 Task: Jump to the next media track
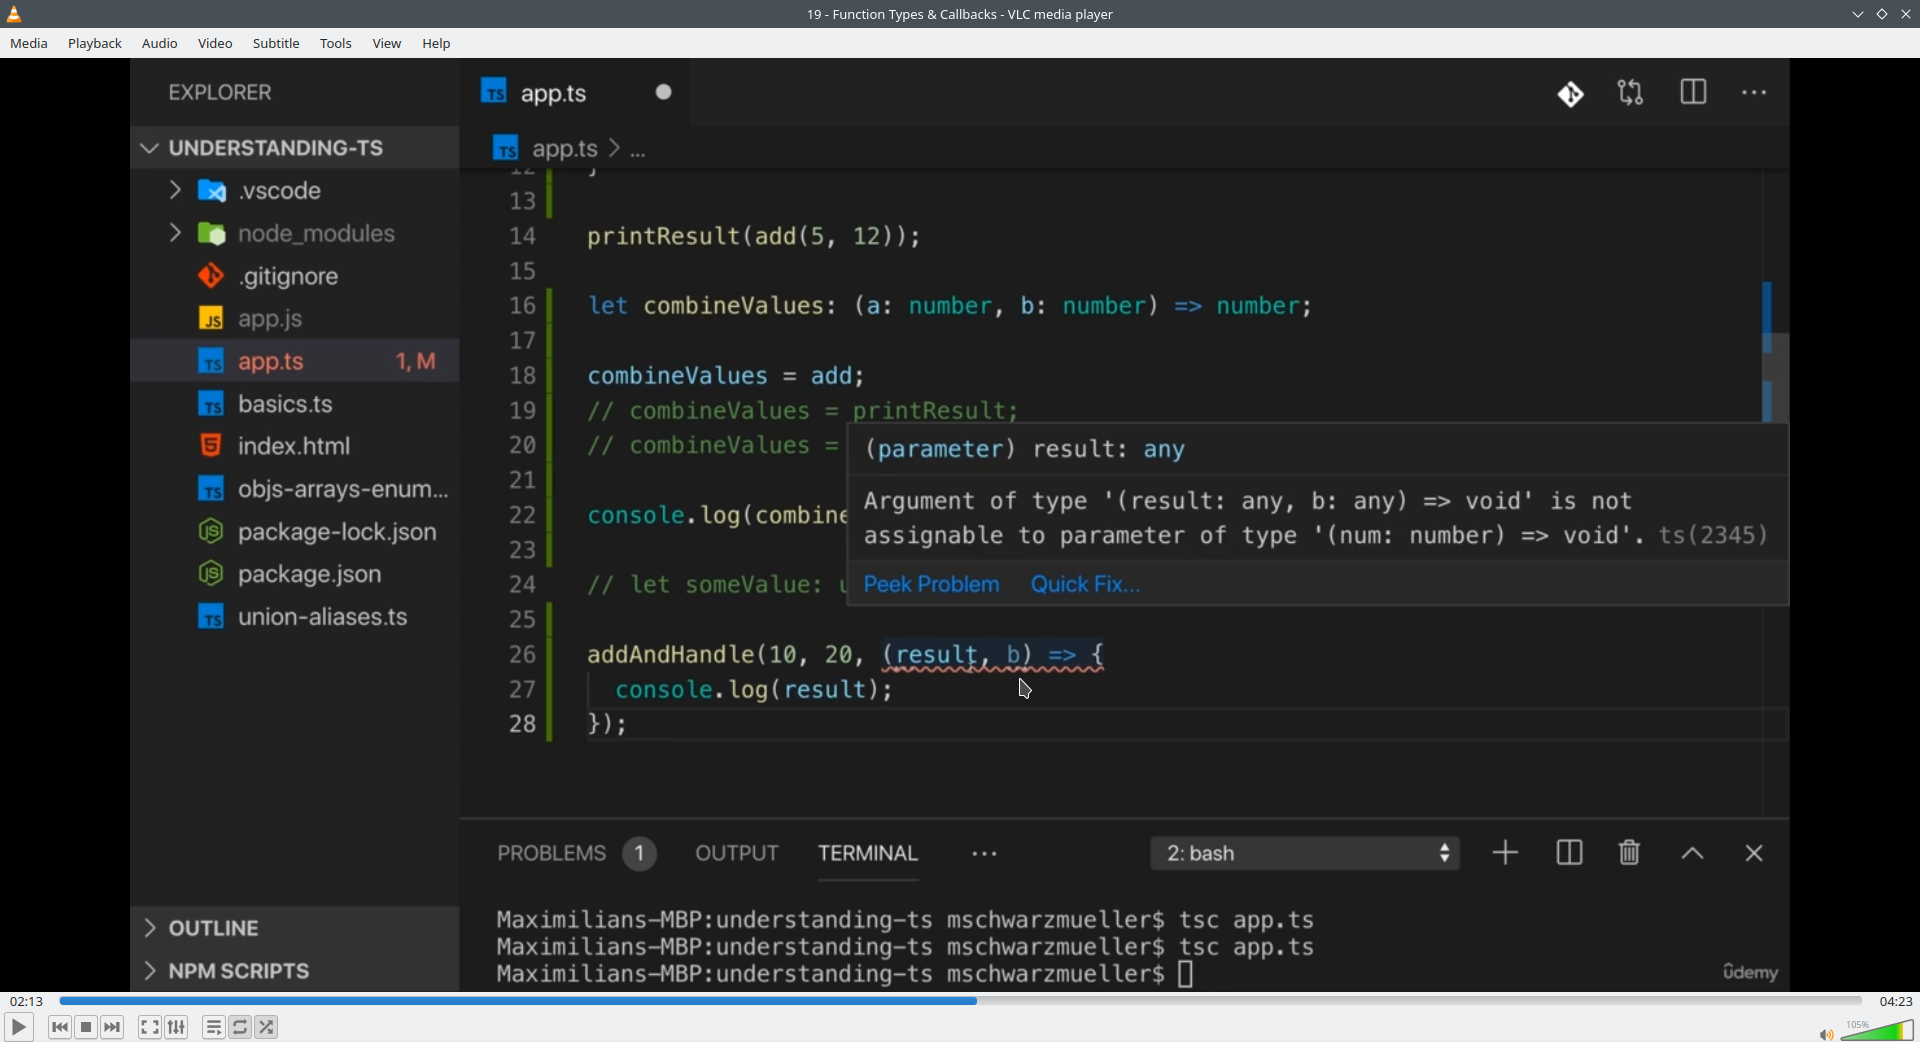(113, 1027)
